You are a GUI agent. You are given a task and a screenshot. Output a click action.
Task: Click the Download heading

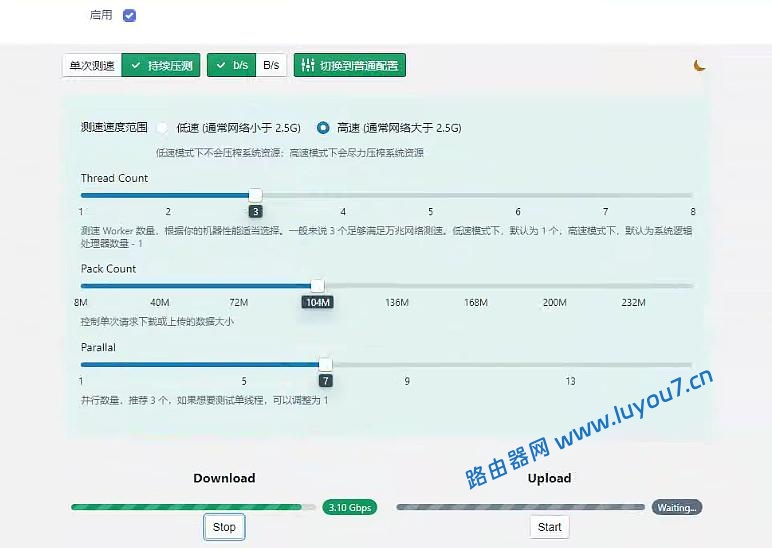[224, 478]
